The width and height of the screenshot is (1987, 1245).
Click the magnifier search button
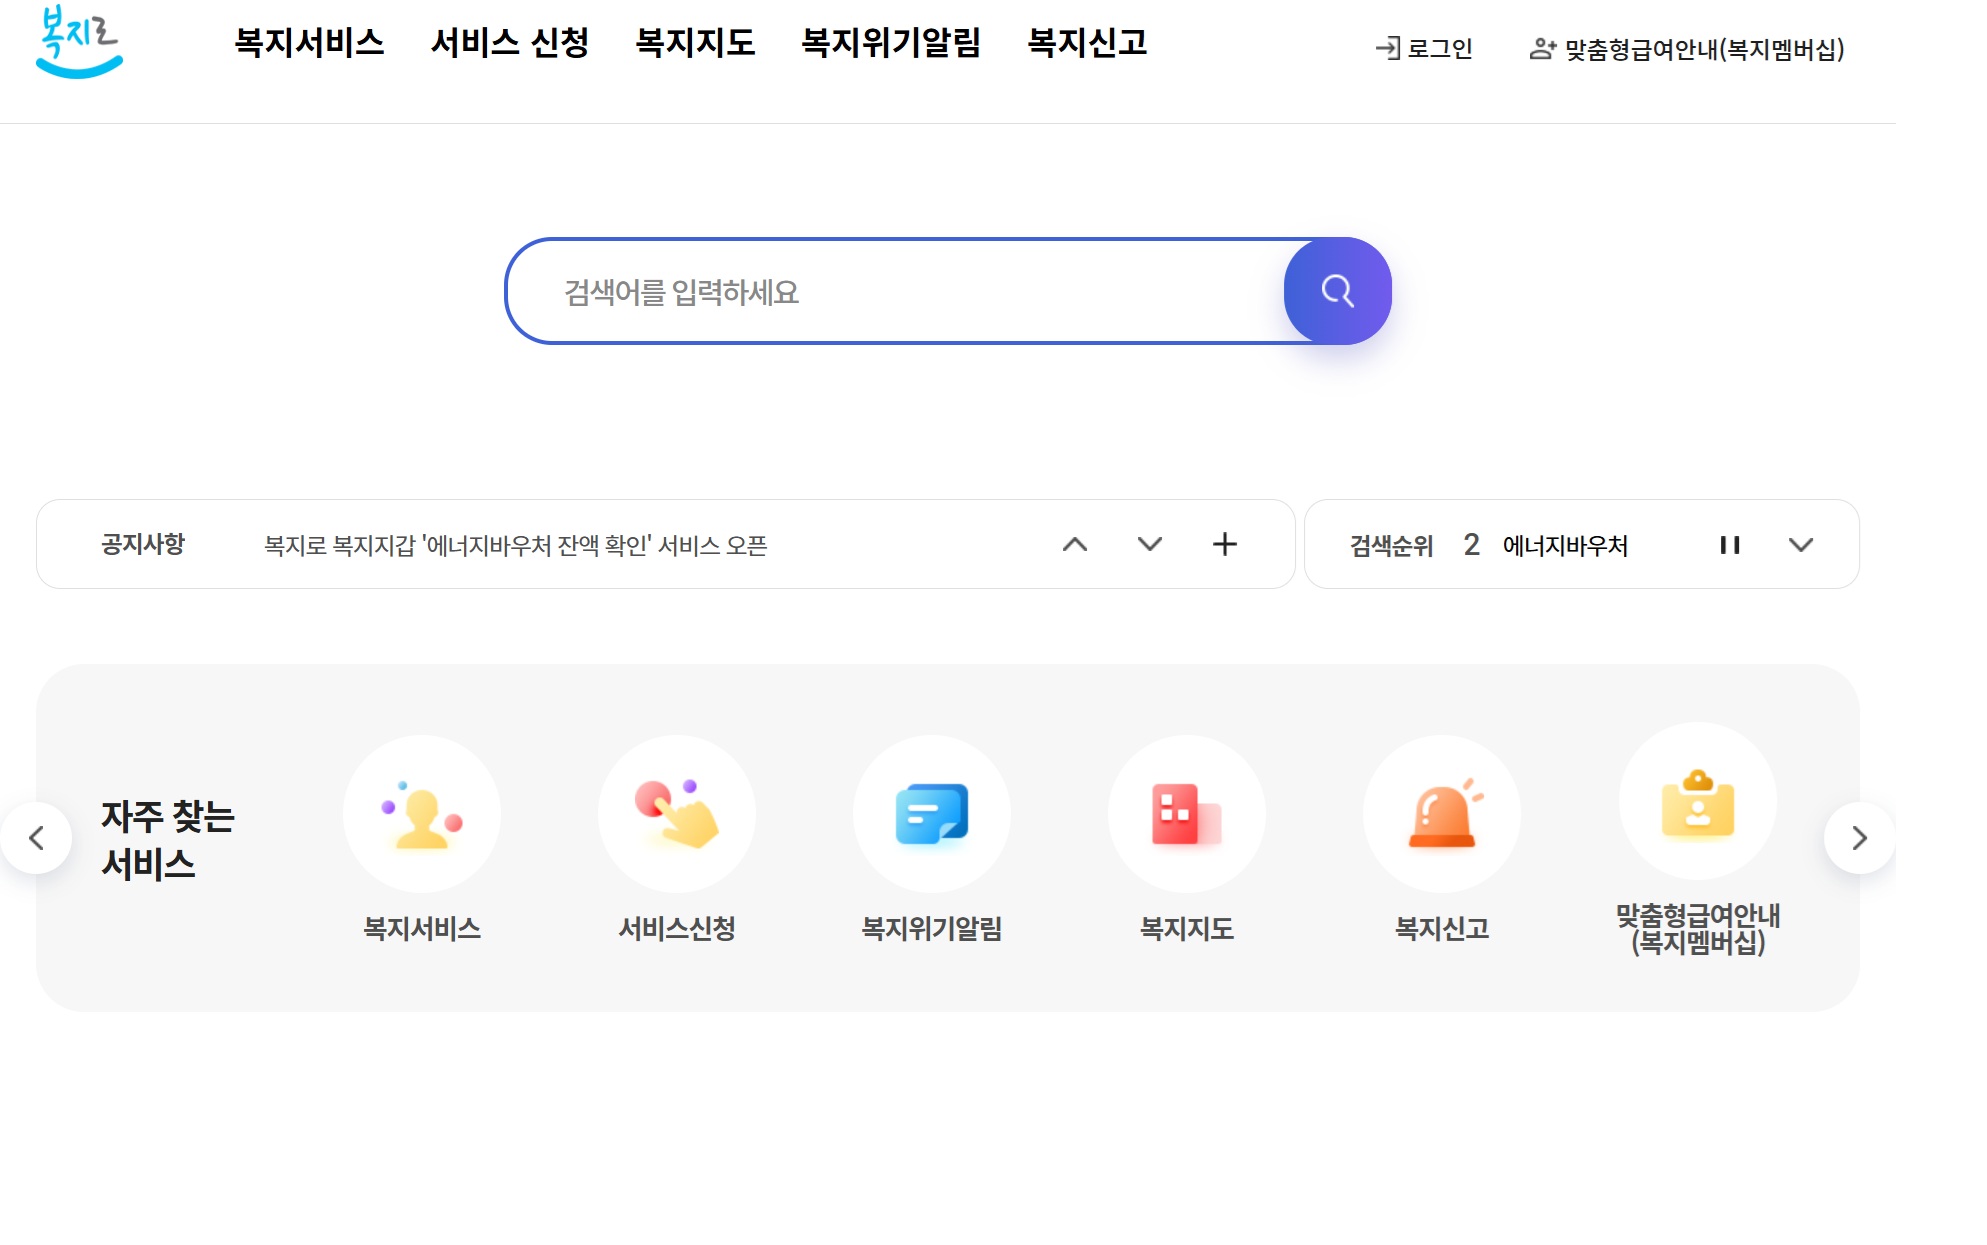[x=1337, y=291]
